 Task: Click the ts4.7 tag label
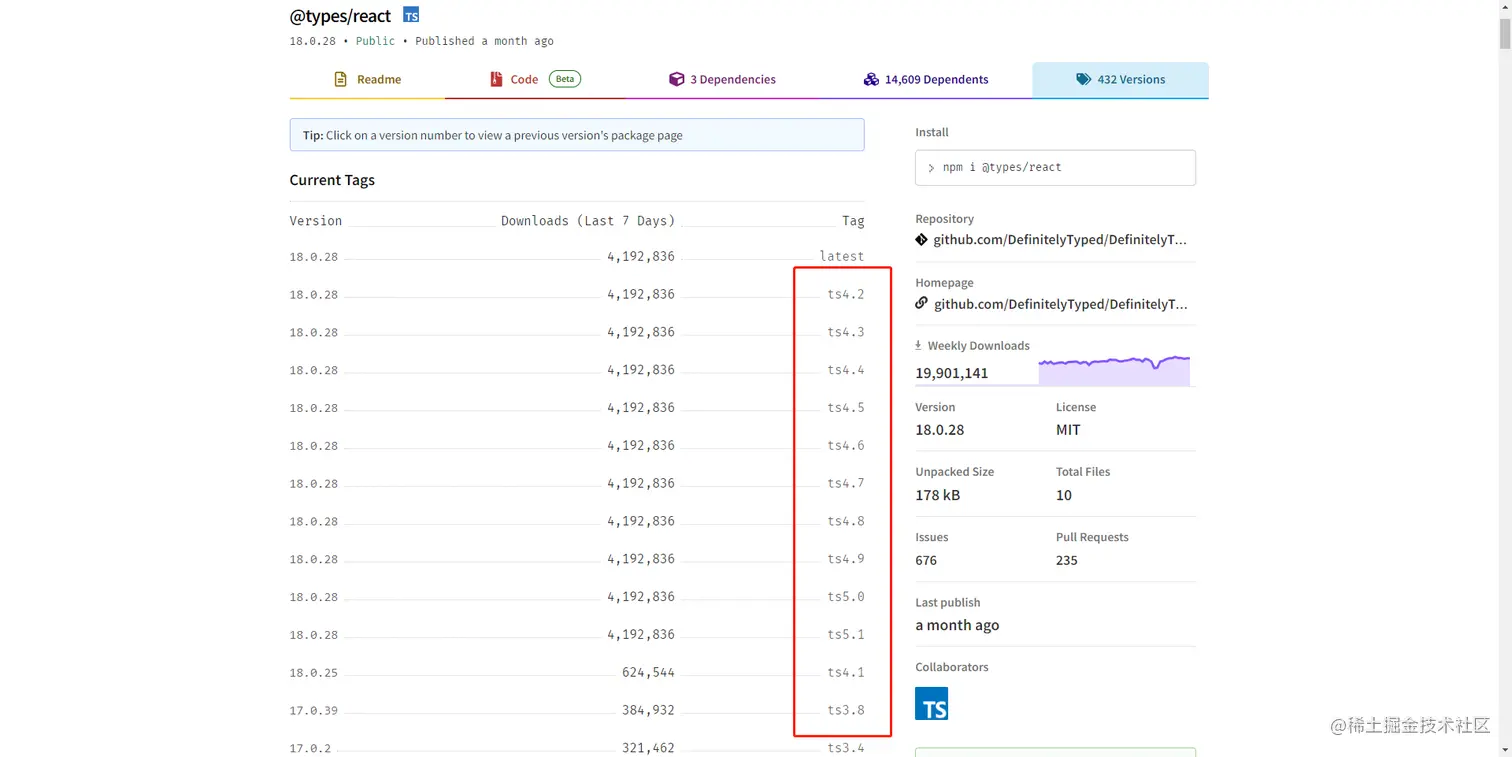tap(846, 484)
